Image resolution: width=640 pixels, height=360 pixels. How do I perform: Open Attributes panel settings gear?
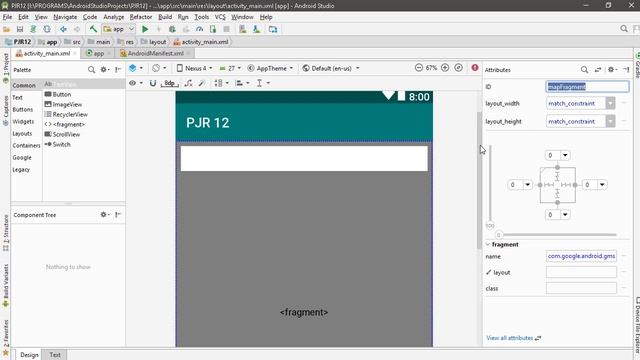612,70
